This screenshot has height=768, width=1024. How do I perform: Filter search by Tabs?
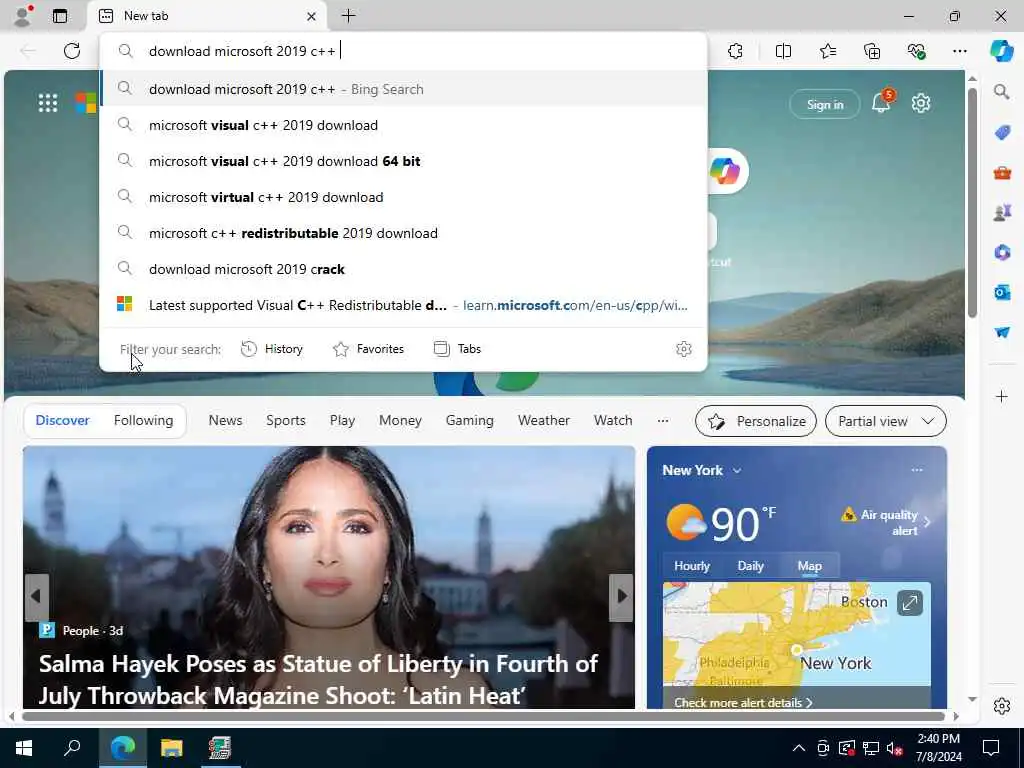(457, 349)
